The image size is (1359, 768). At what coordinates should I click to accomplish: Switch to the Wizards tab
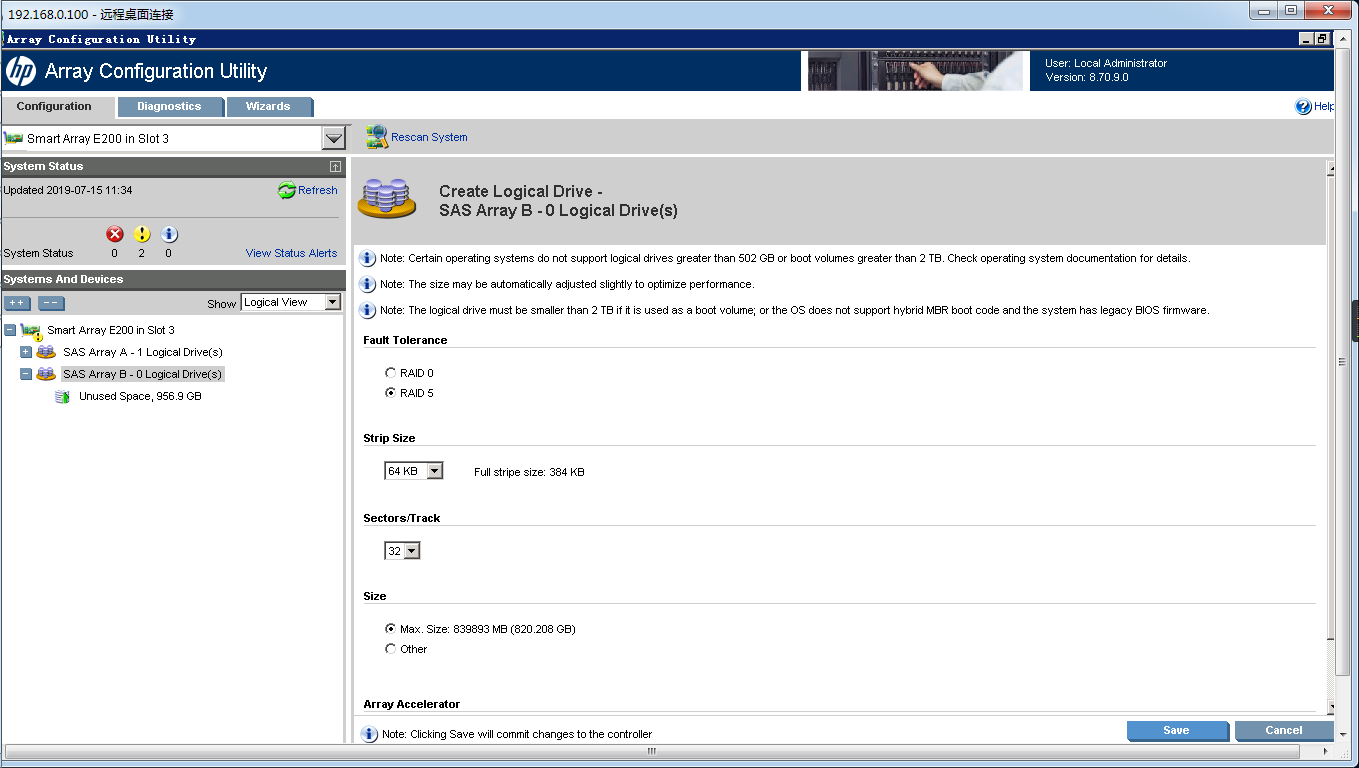[268, 106]
